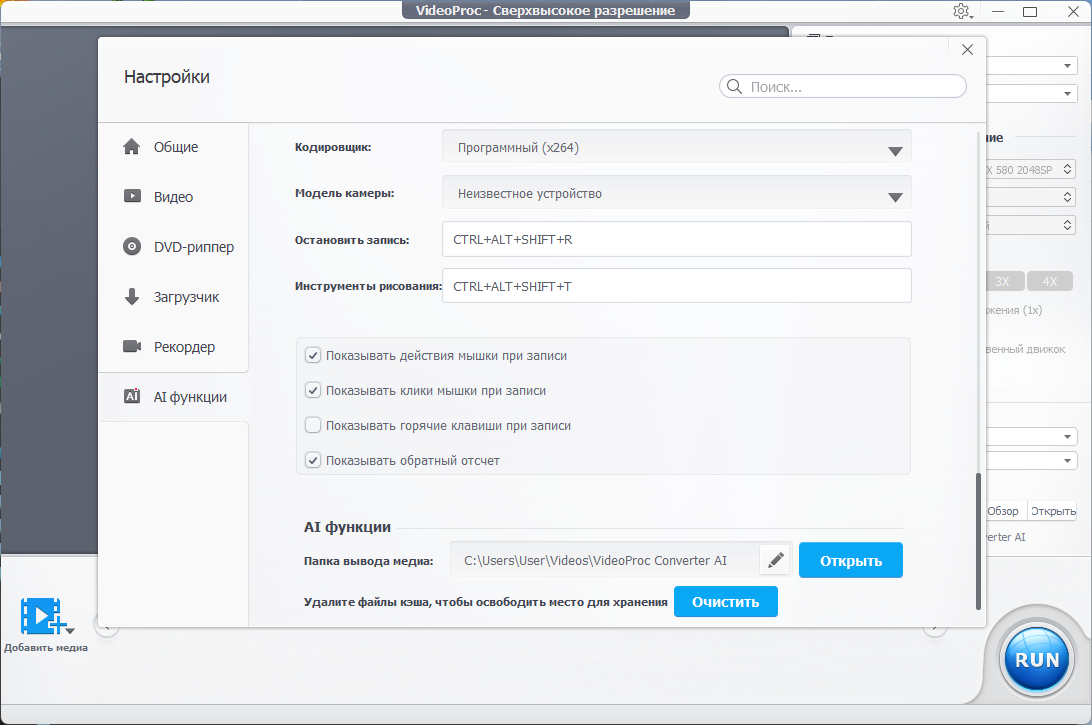The height and width of the screenshot is (725, 1092).
Task: Open the gear settings icon in title bar
Action: click(x=962, y=11)
